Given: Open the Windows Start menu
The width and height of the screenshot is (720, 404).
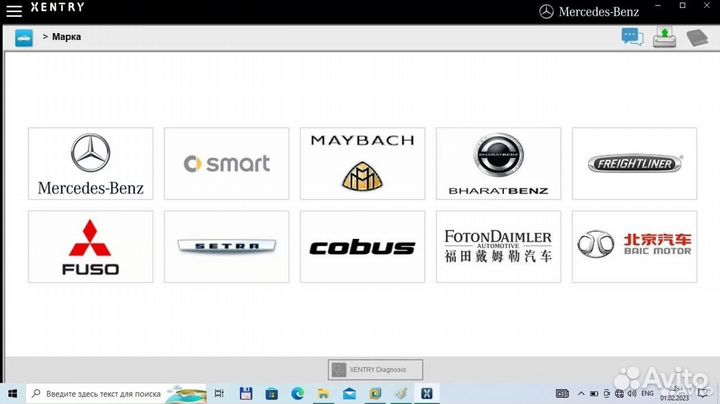Looking at the screenshot, I should pos(12,393).
